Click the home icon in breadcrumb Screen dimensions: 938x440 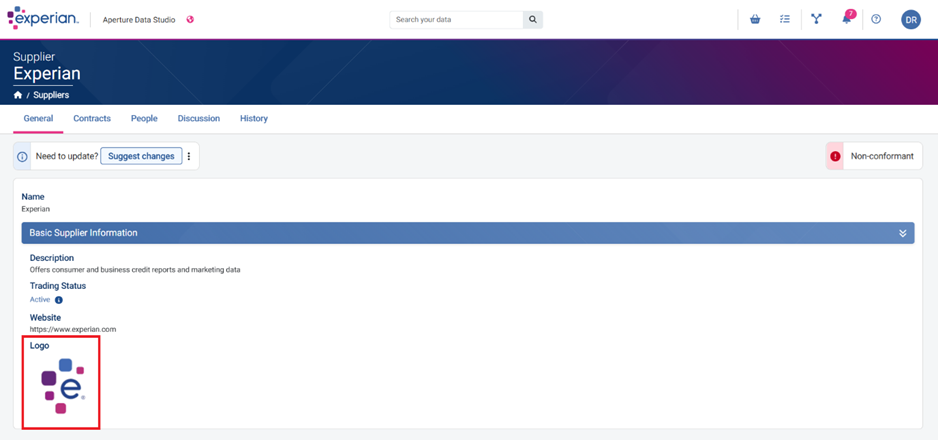(18, 95)
